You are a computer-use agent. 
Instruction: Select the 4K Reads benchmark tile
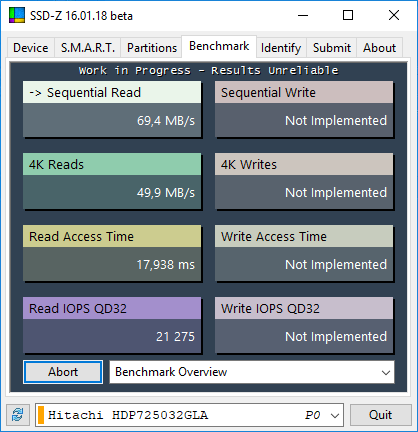[x=112, y=181]
